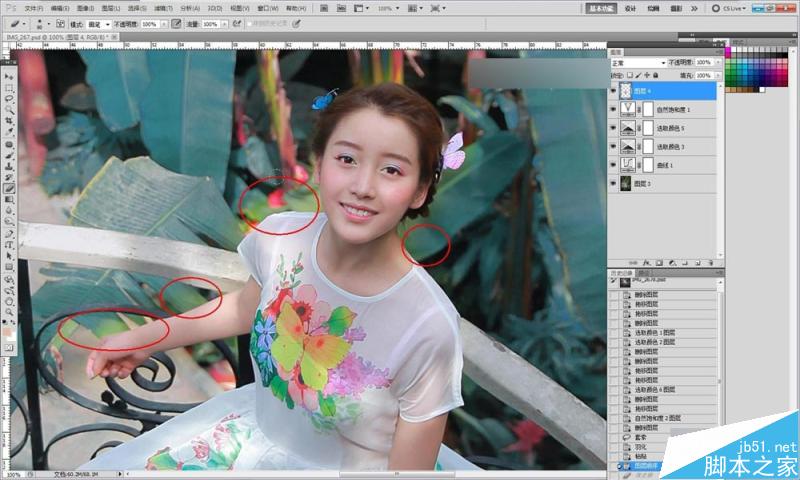The image size is (800, 480).
Task: Activate the Eraser tool in toolbox
Action: click(9, 189)
